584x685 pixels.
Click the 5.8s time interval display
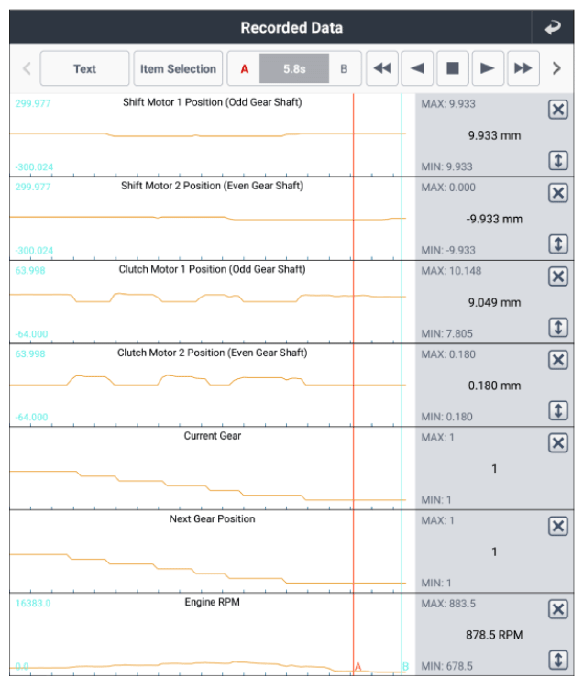point(294,69)
